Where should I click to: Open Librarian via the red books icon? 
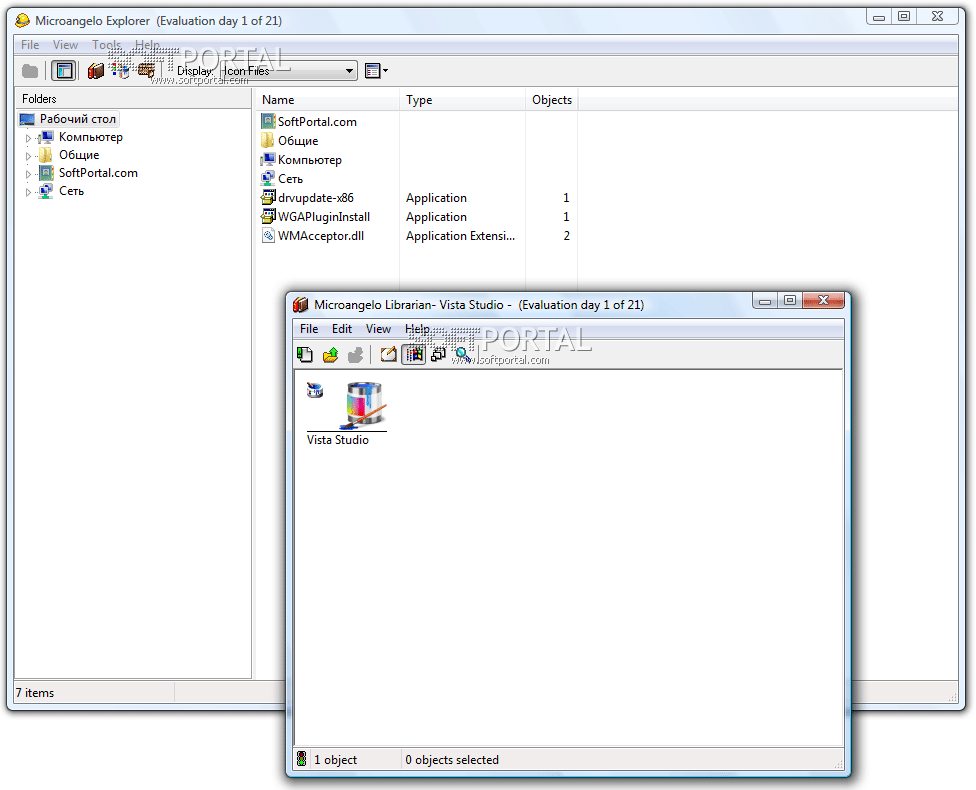pyautogui.click(x=95, y=71)
